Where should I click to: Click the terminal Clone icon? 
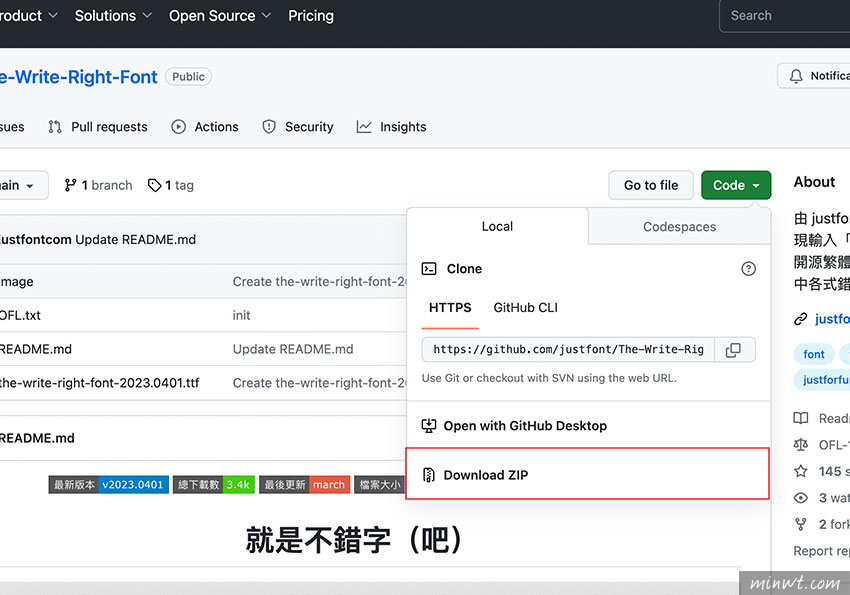pos(429,269)
